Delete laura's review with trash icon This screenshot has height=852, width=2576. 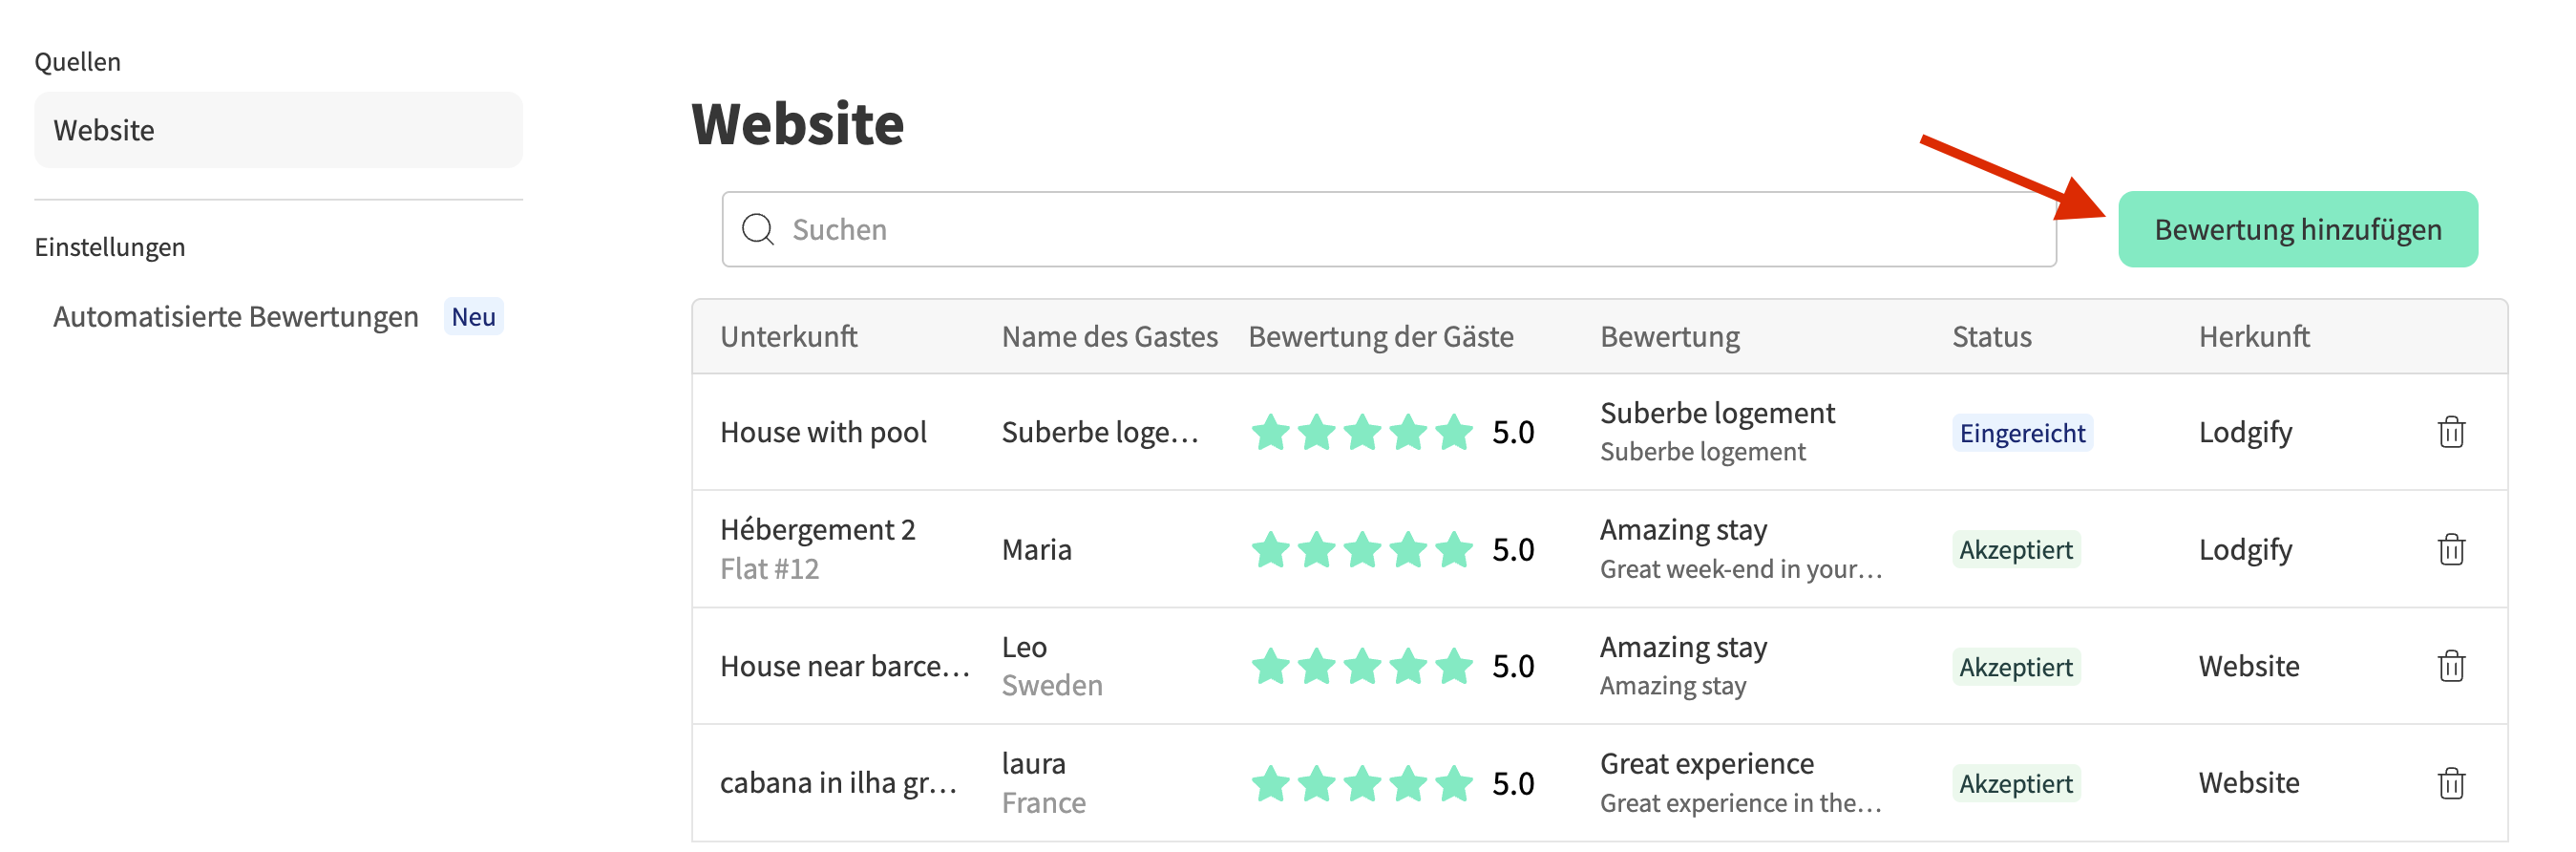point(2451,783)
